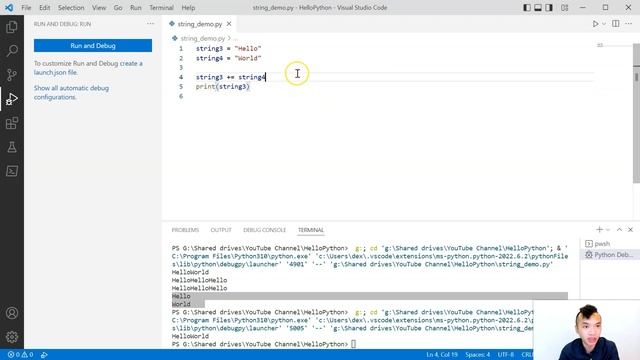
Task: Open run button dropdown arrow
Action: pos(604,24)
